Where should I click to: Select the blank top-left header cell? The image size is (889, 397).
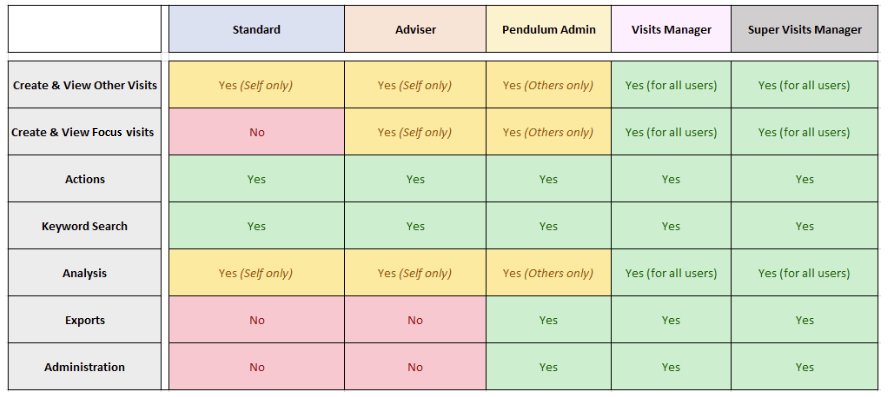tap(84, 29)
